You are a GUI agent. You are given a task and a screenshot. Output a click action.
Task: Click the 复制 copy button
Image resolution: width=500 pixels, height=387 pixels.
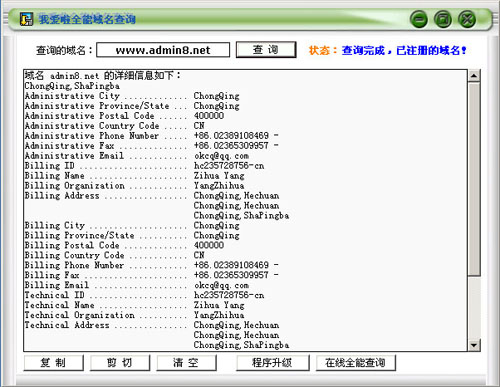[53, 363]
